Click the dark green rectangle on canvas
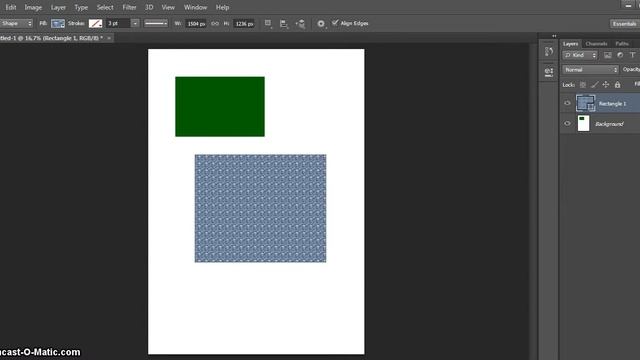640x360 pixels. pos(220,107)
